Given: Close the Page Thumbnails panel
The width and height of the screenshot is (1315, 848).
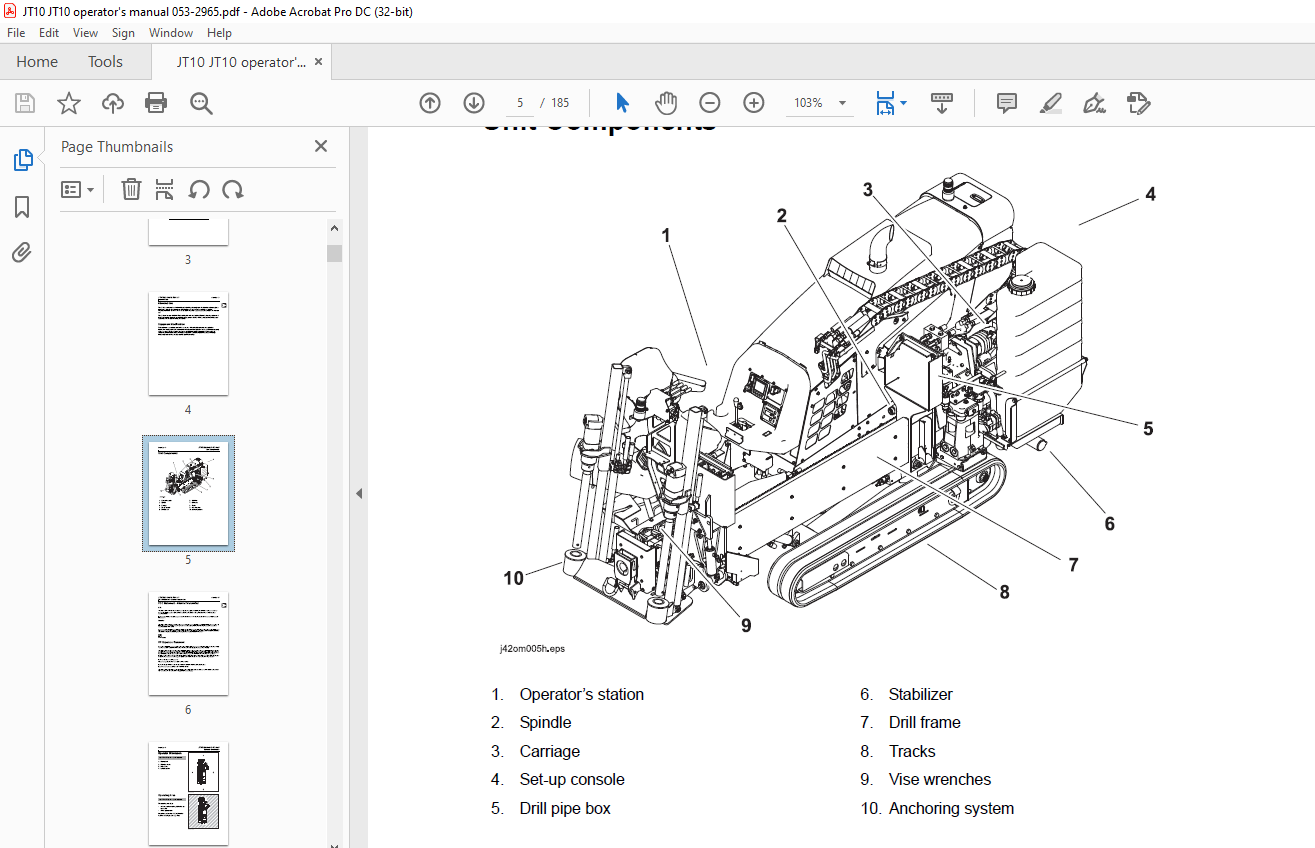Looking at the screenshot, I should click(321, 146).
